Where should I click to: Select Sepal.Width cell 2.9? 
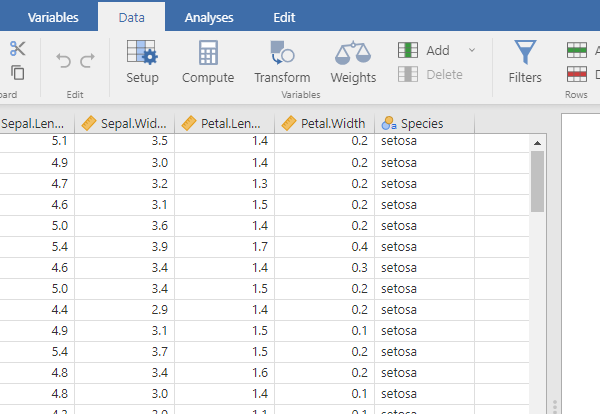124,310
